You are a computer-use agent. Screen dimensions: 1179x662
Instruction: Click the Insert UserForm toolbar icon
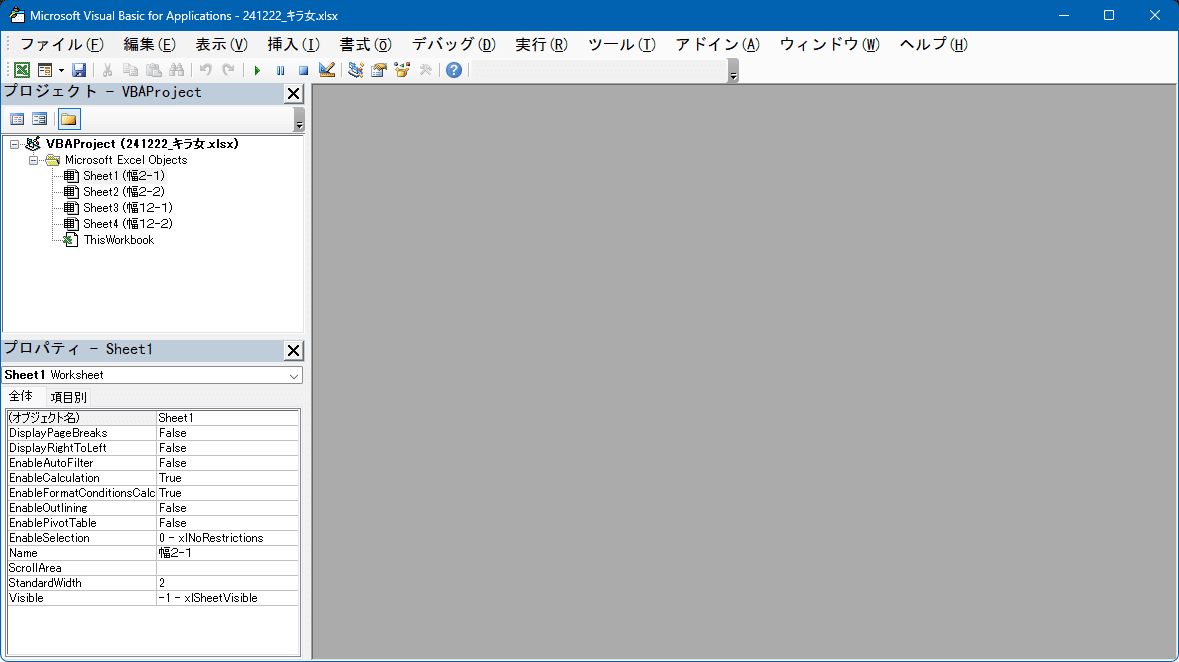[45, 70]
